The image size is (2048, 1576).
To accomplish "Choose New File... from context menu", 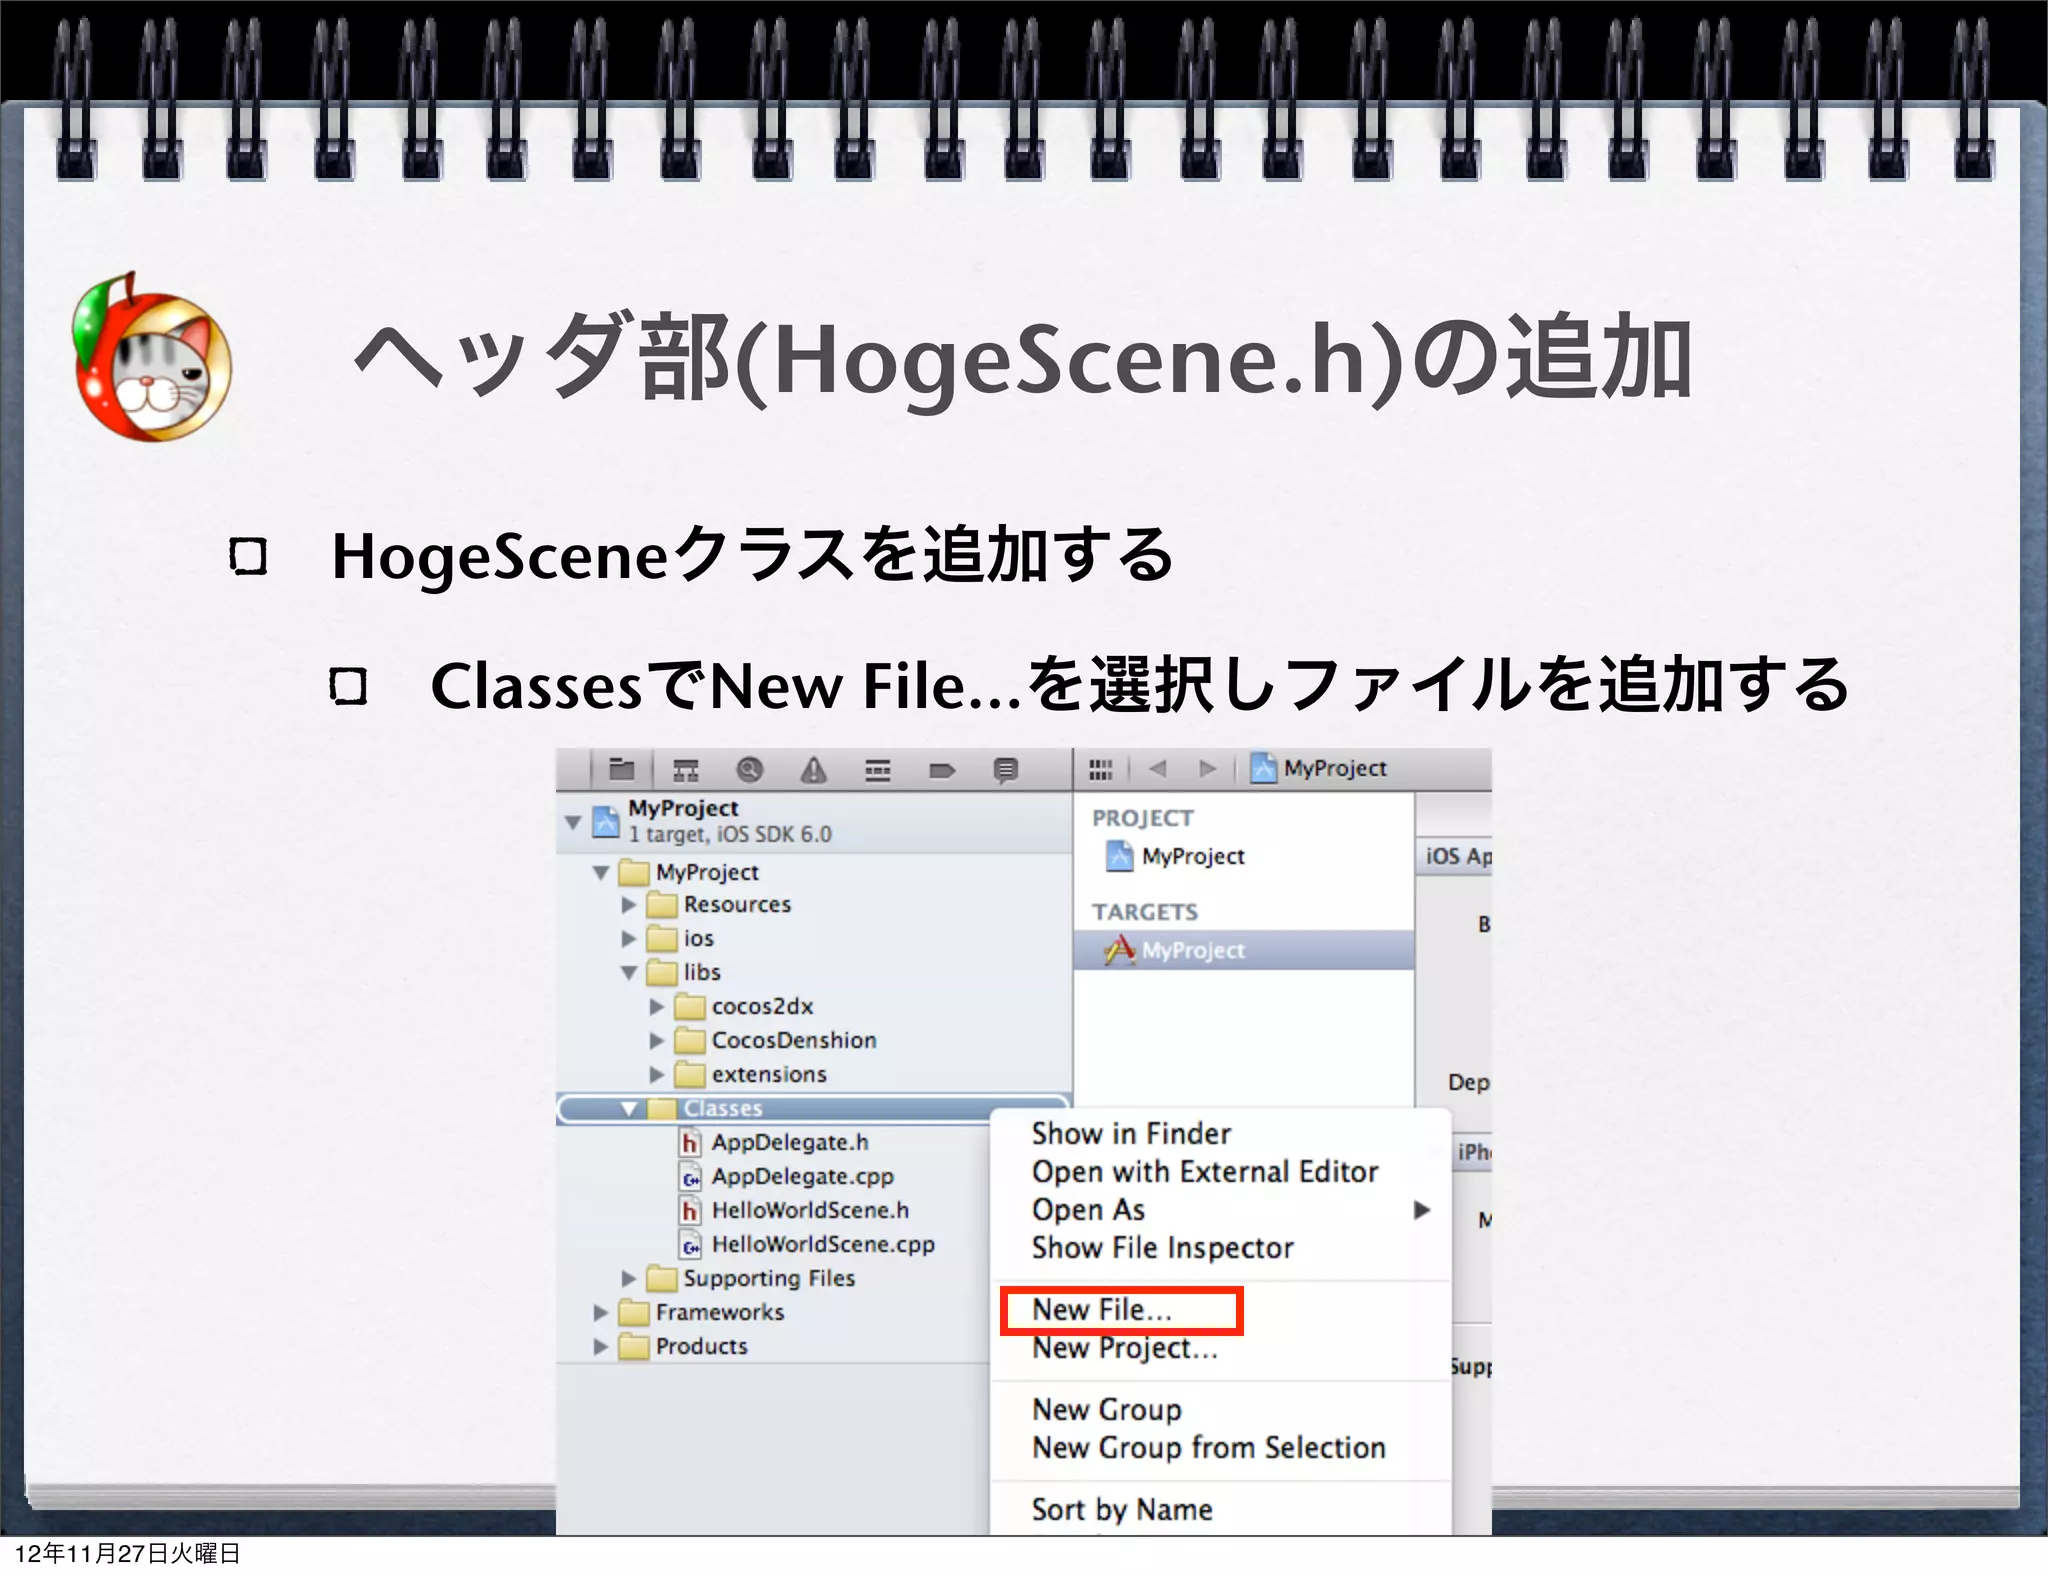I will (1220, 1310).
